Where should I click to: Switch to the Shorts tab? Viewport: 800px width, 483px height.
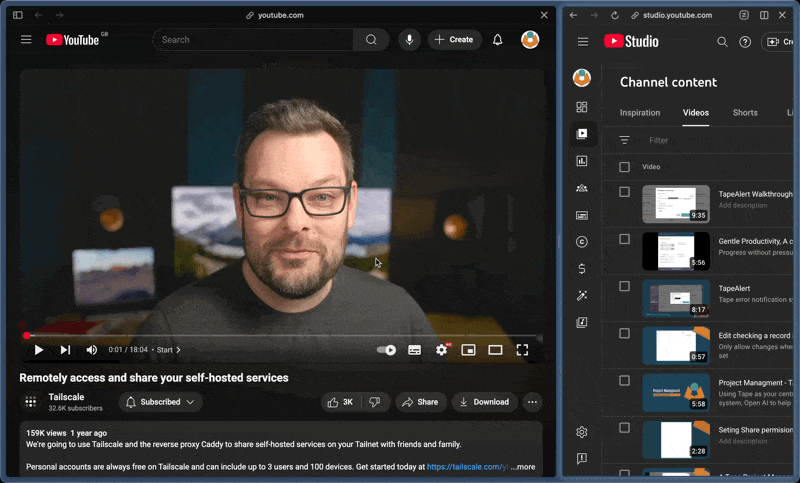[745, 113]
